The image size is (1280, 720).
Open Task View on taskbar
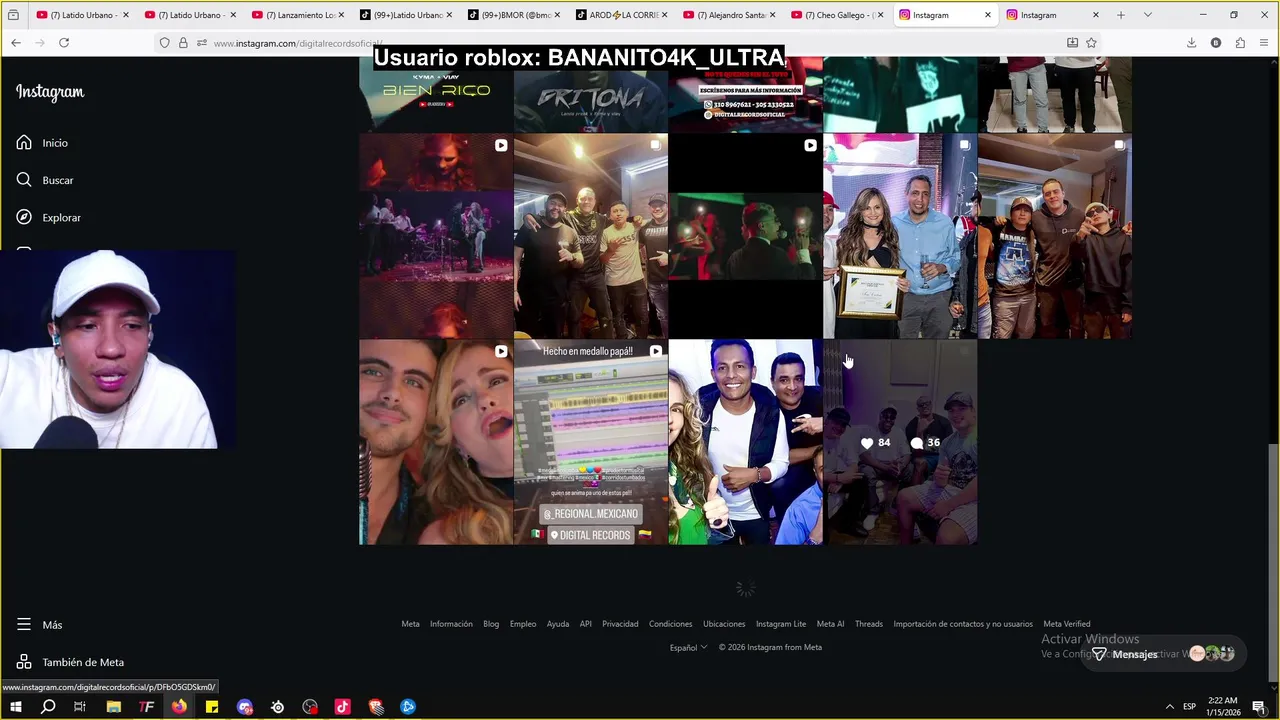pos(80,707)
